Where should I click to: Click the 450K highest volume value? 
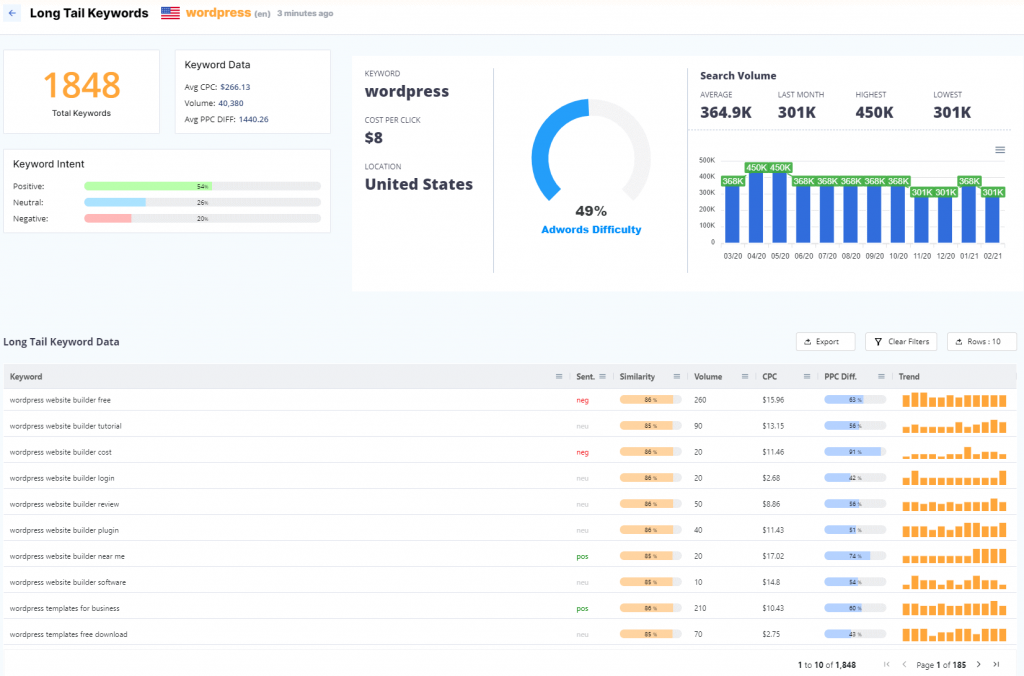click(x=874, y=112)
